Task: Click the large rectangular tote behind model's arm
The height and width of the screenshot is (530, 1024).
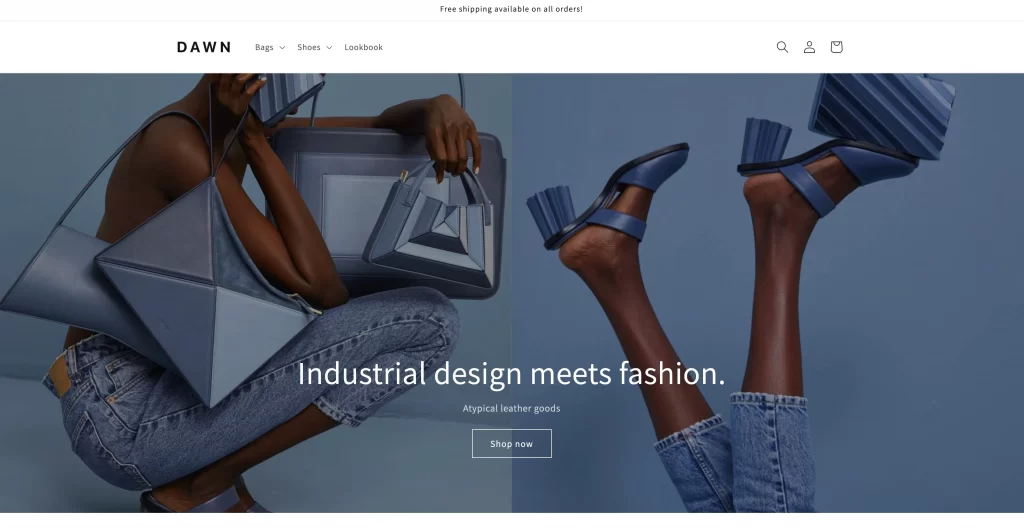Action: 385,209
